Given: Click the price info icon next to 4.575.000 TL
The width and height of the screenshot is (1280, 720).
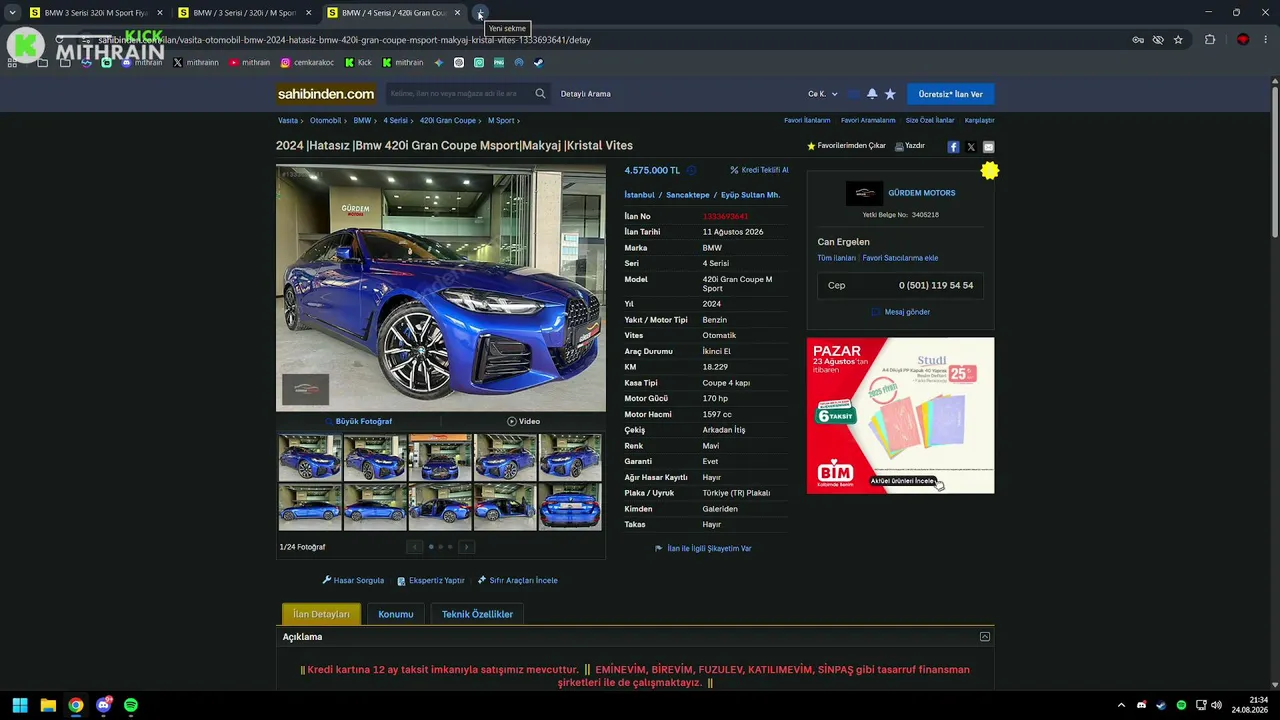Looking at the screenshot, I should coord(691,171).
